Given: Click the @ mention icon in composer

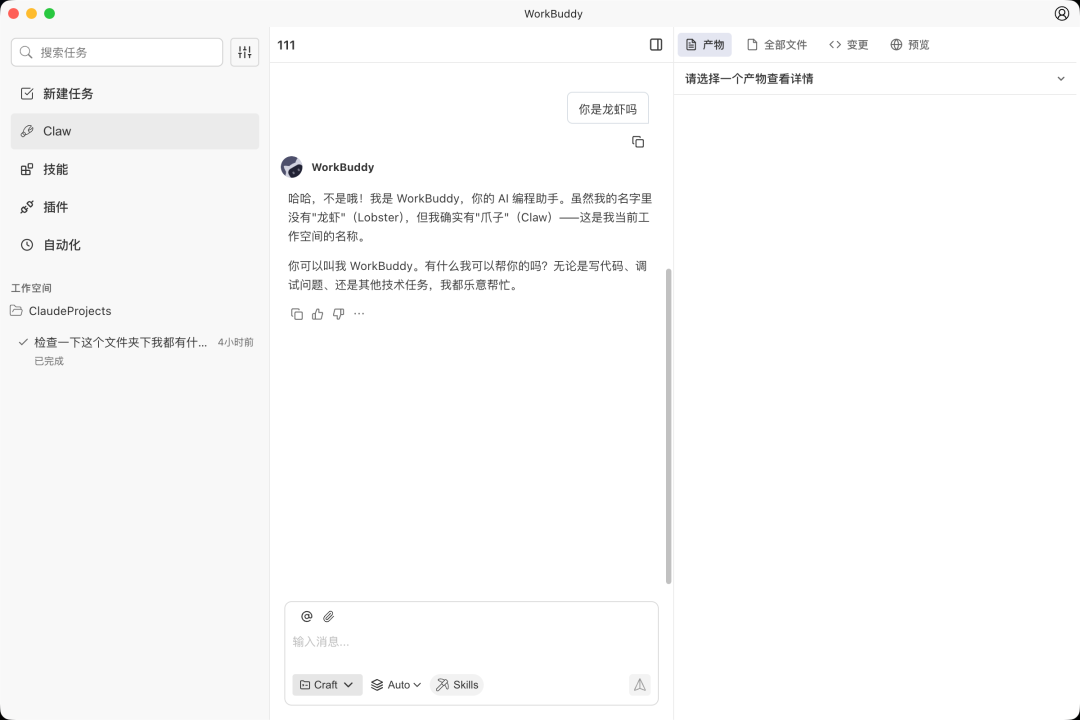Looking at the screenshot, I should [x=306, y=616].
